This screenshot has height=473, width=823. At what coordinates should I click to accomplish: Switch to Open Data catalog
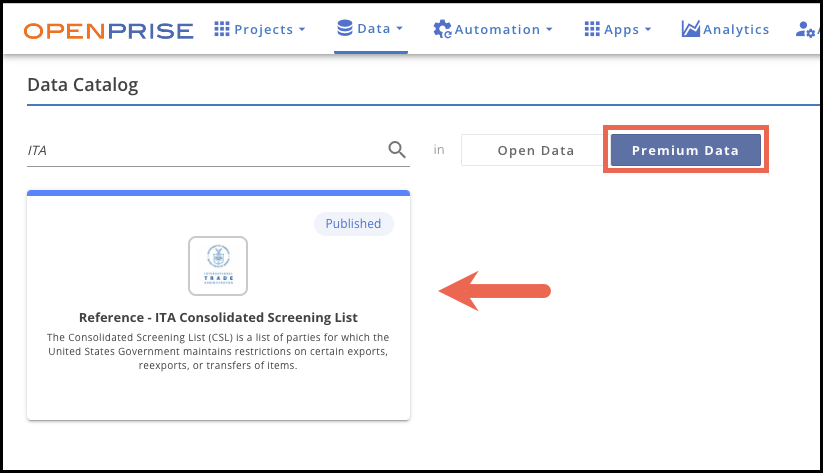535,150
